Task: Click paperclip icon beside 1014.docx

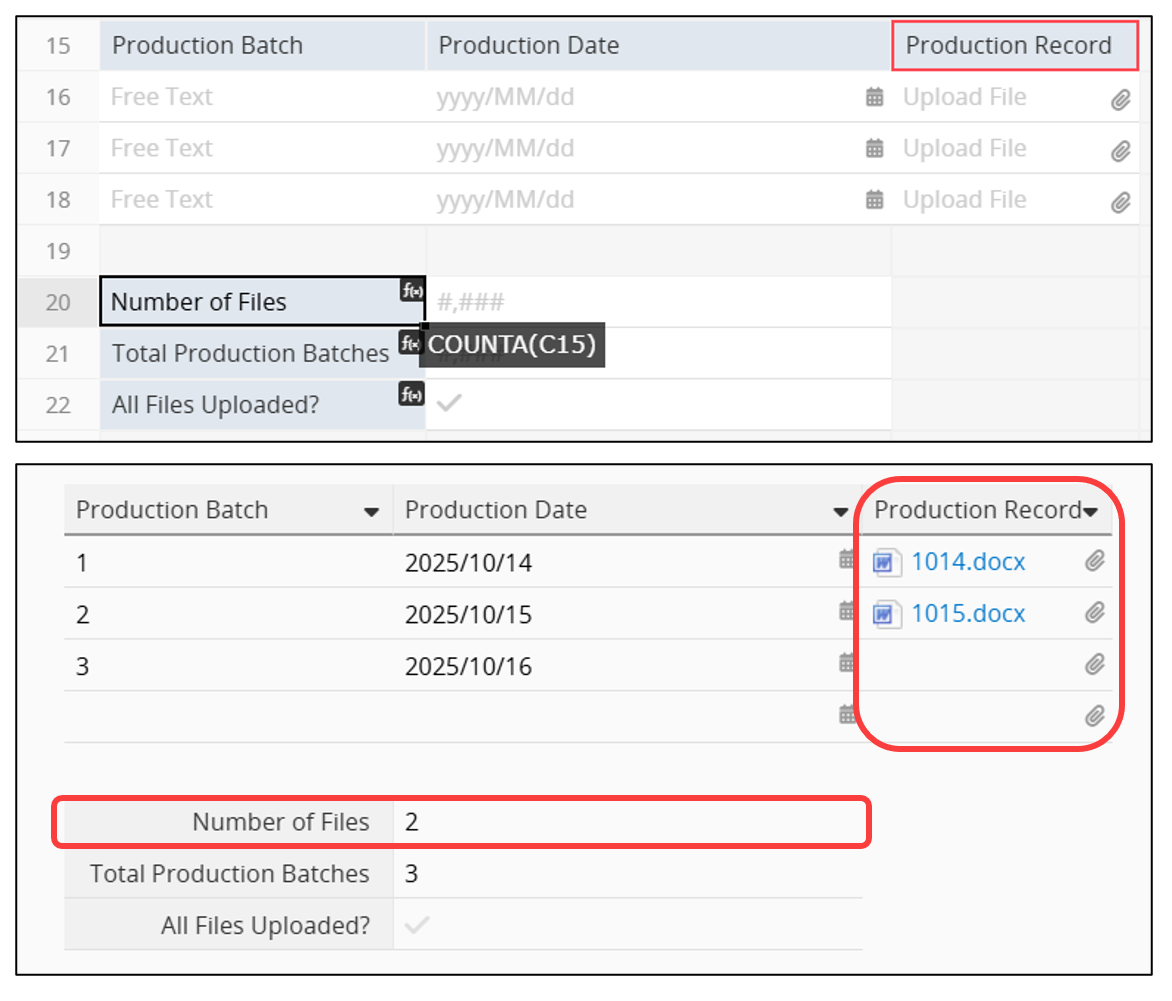Action: point(1095,561)
